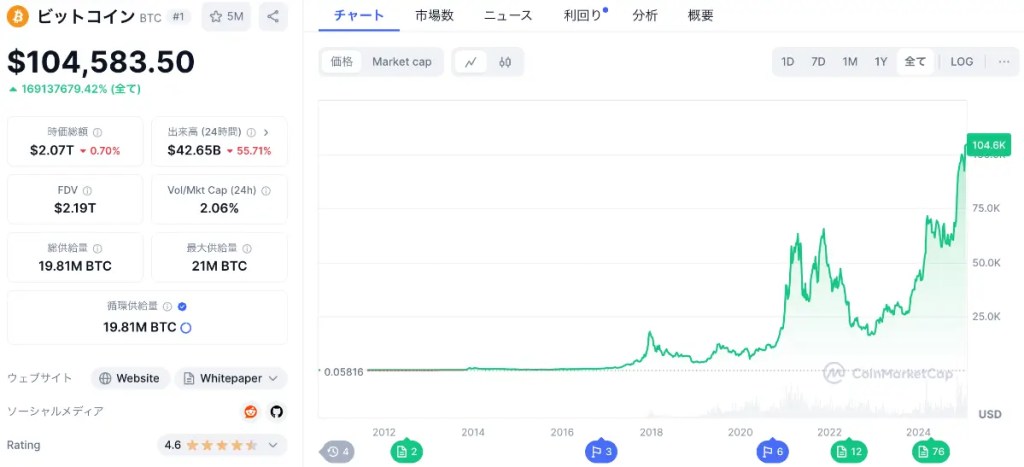The height and width of the screenshot is (467, 1024).
Task: Select the line chart icon
Action: [470, 62]
